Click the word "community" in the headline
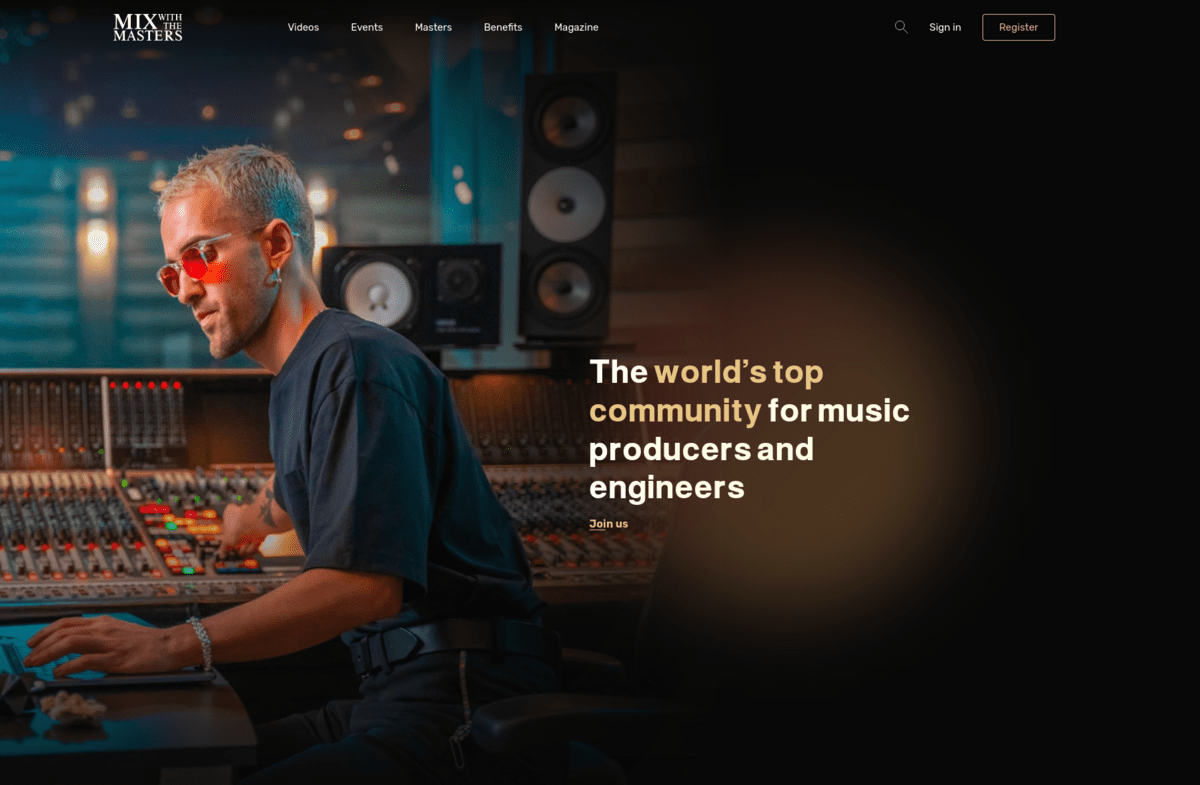Screen dimensions: 1200x785 point(675,411)
